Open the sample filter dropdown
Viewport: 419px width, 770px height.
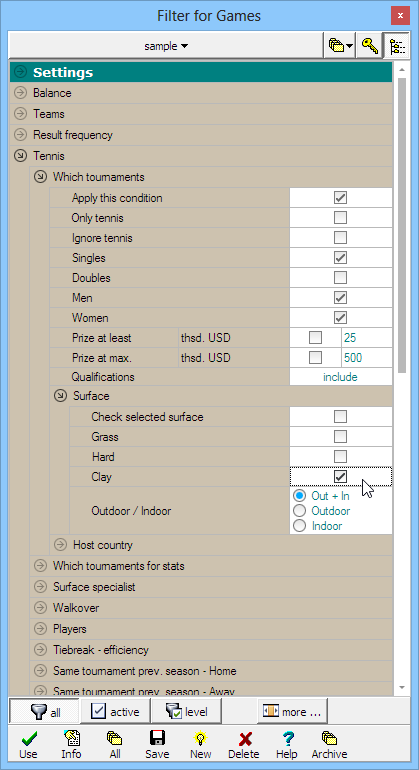166,46
